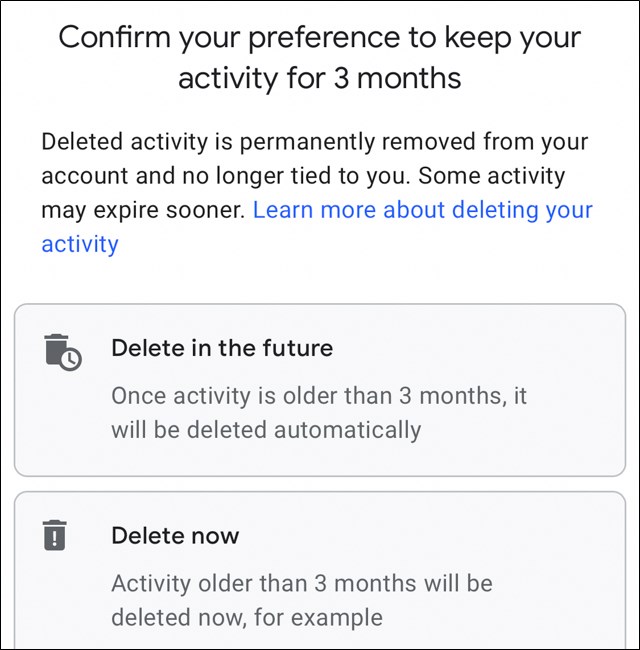The image size is (640, 650).
Task: Click 'account and no longer tied to you' text
Action: point(225,176)
